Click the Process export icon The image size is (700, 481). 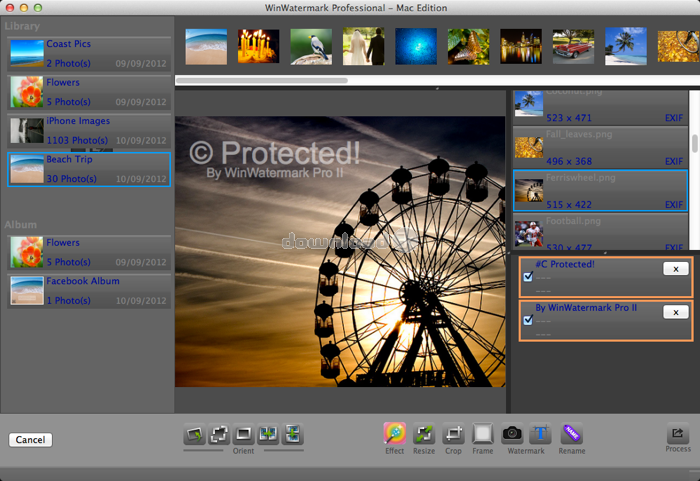678,432
